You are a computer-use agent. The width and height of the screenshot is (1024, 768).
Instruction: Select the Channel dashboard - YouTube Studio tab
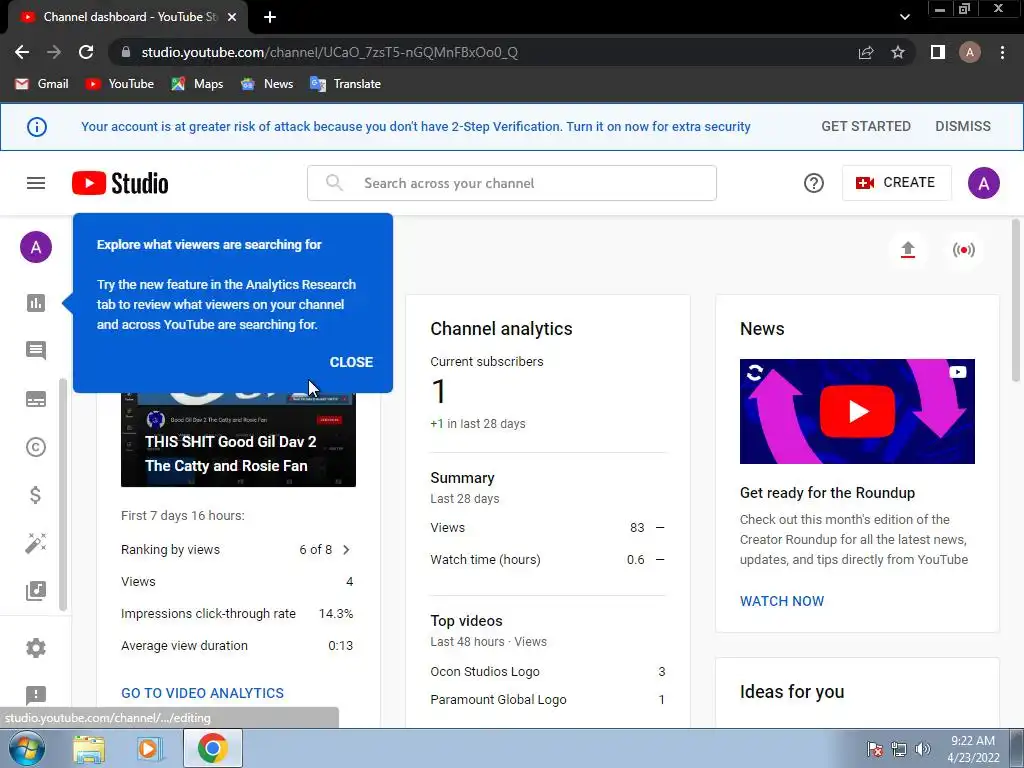click(128, 17)
